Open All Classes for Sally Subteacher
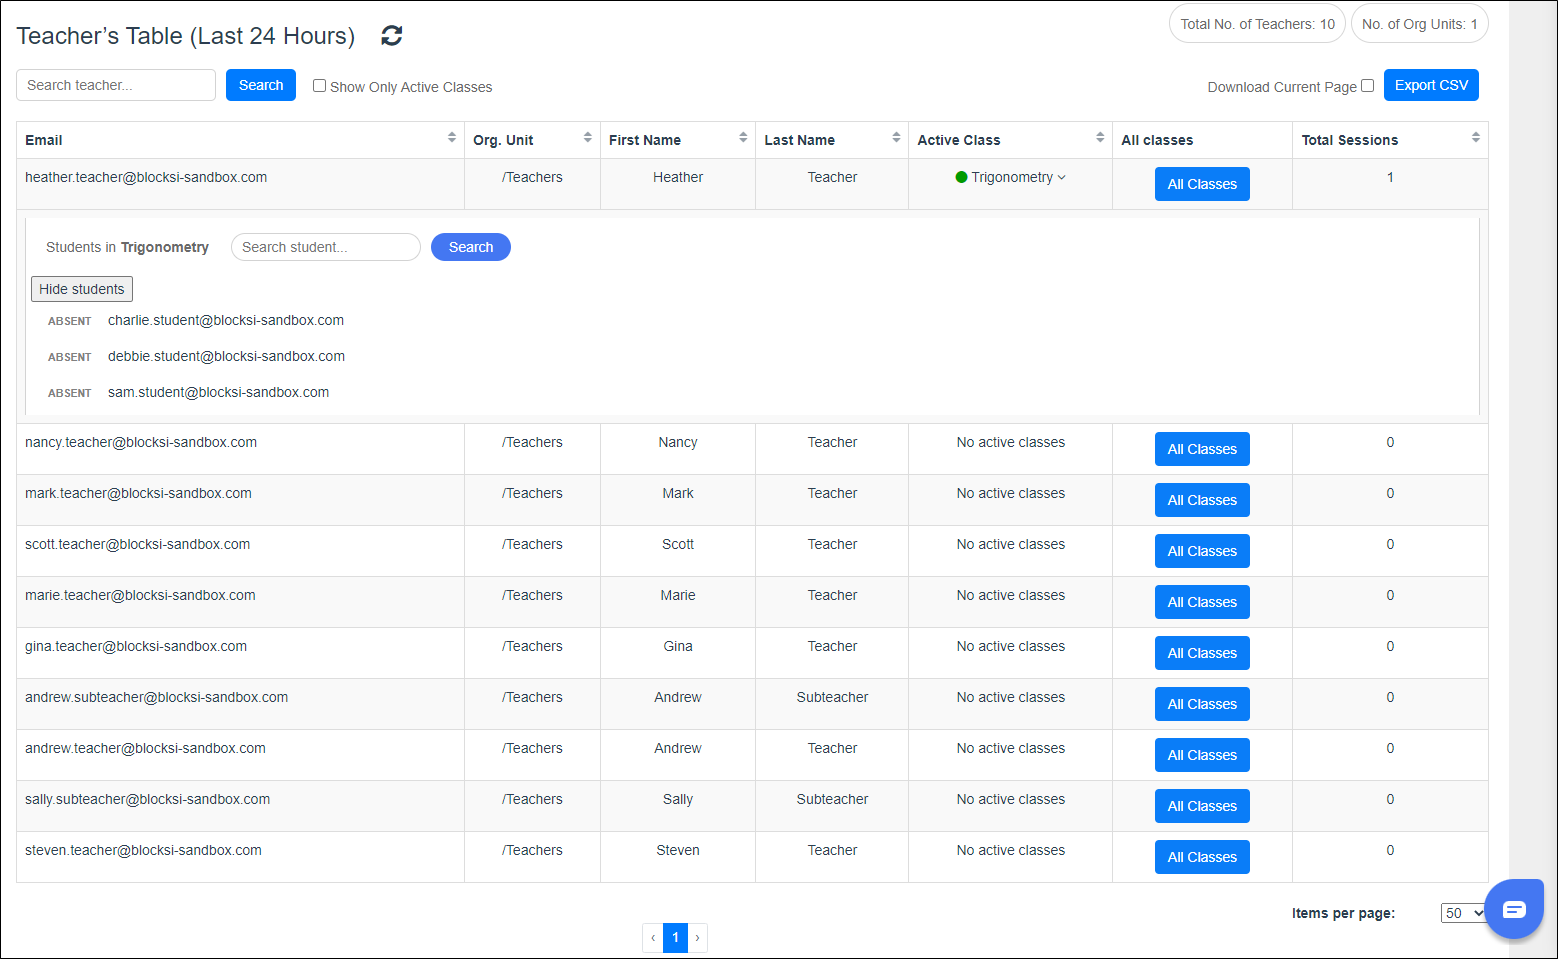This screenshot has width=1558, height=959. point(1202,806)
